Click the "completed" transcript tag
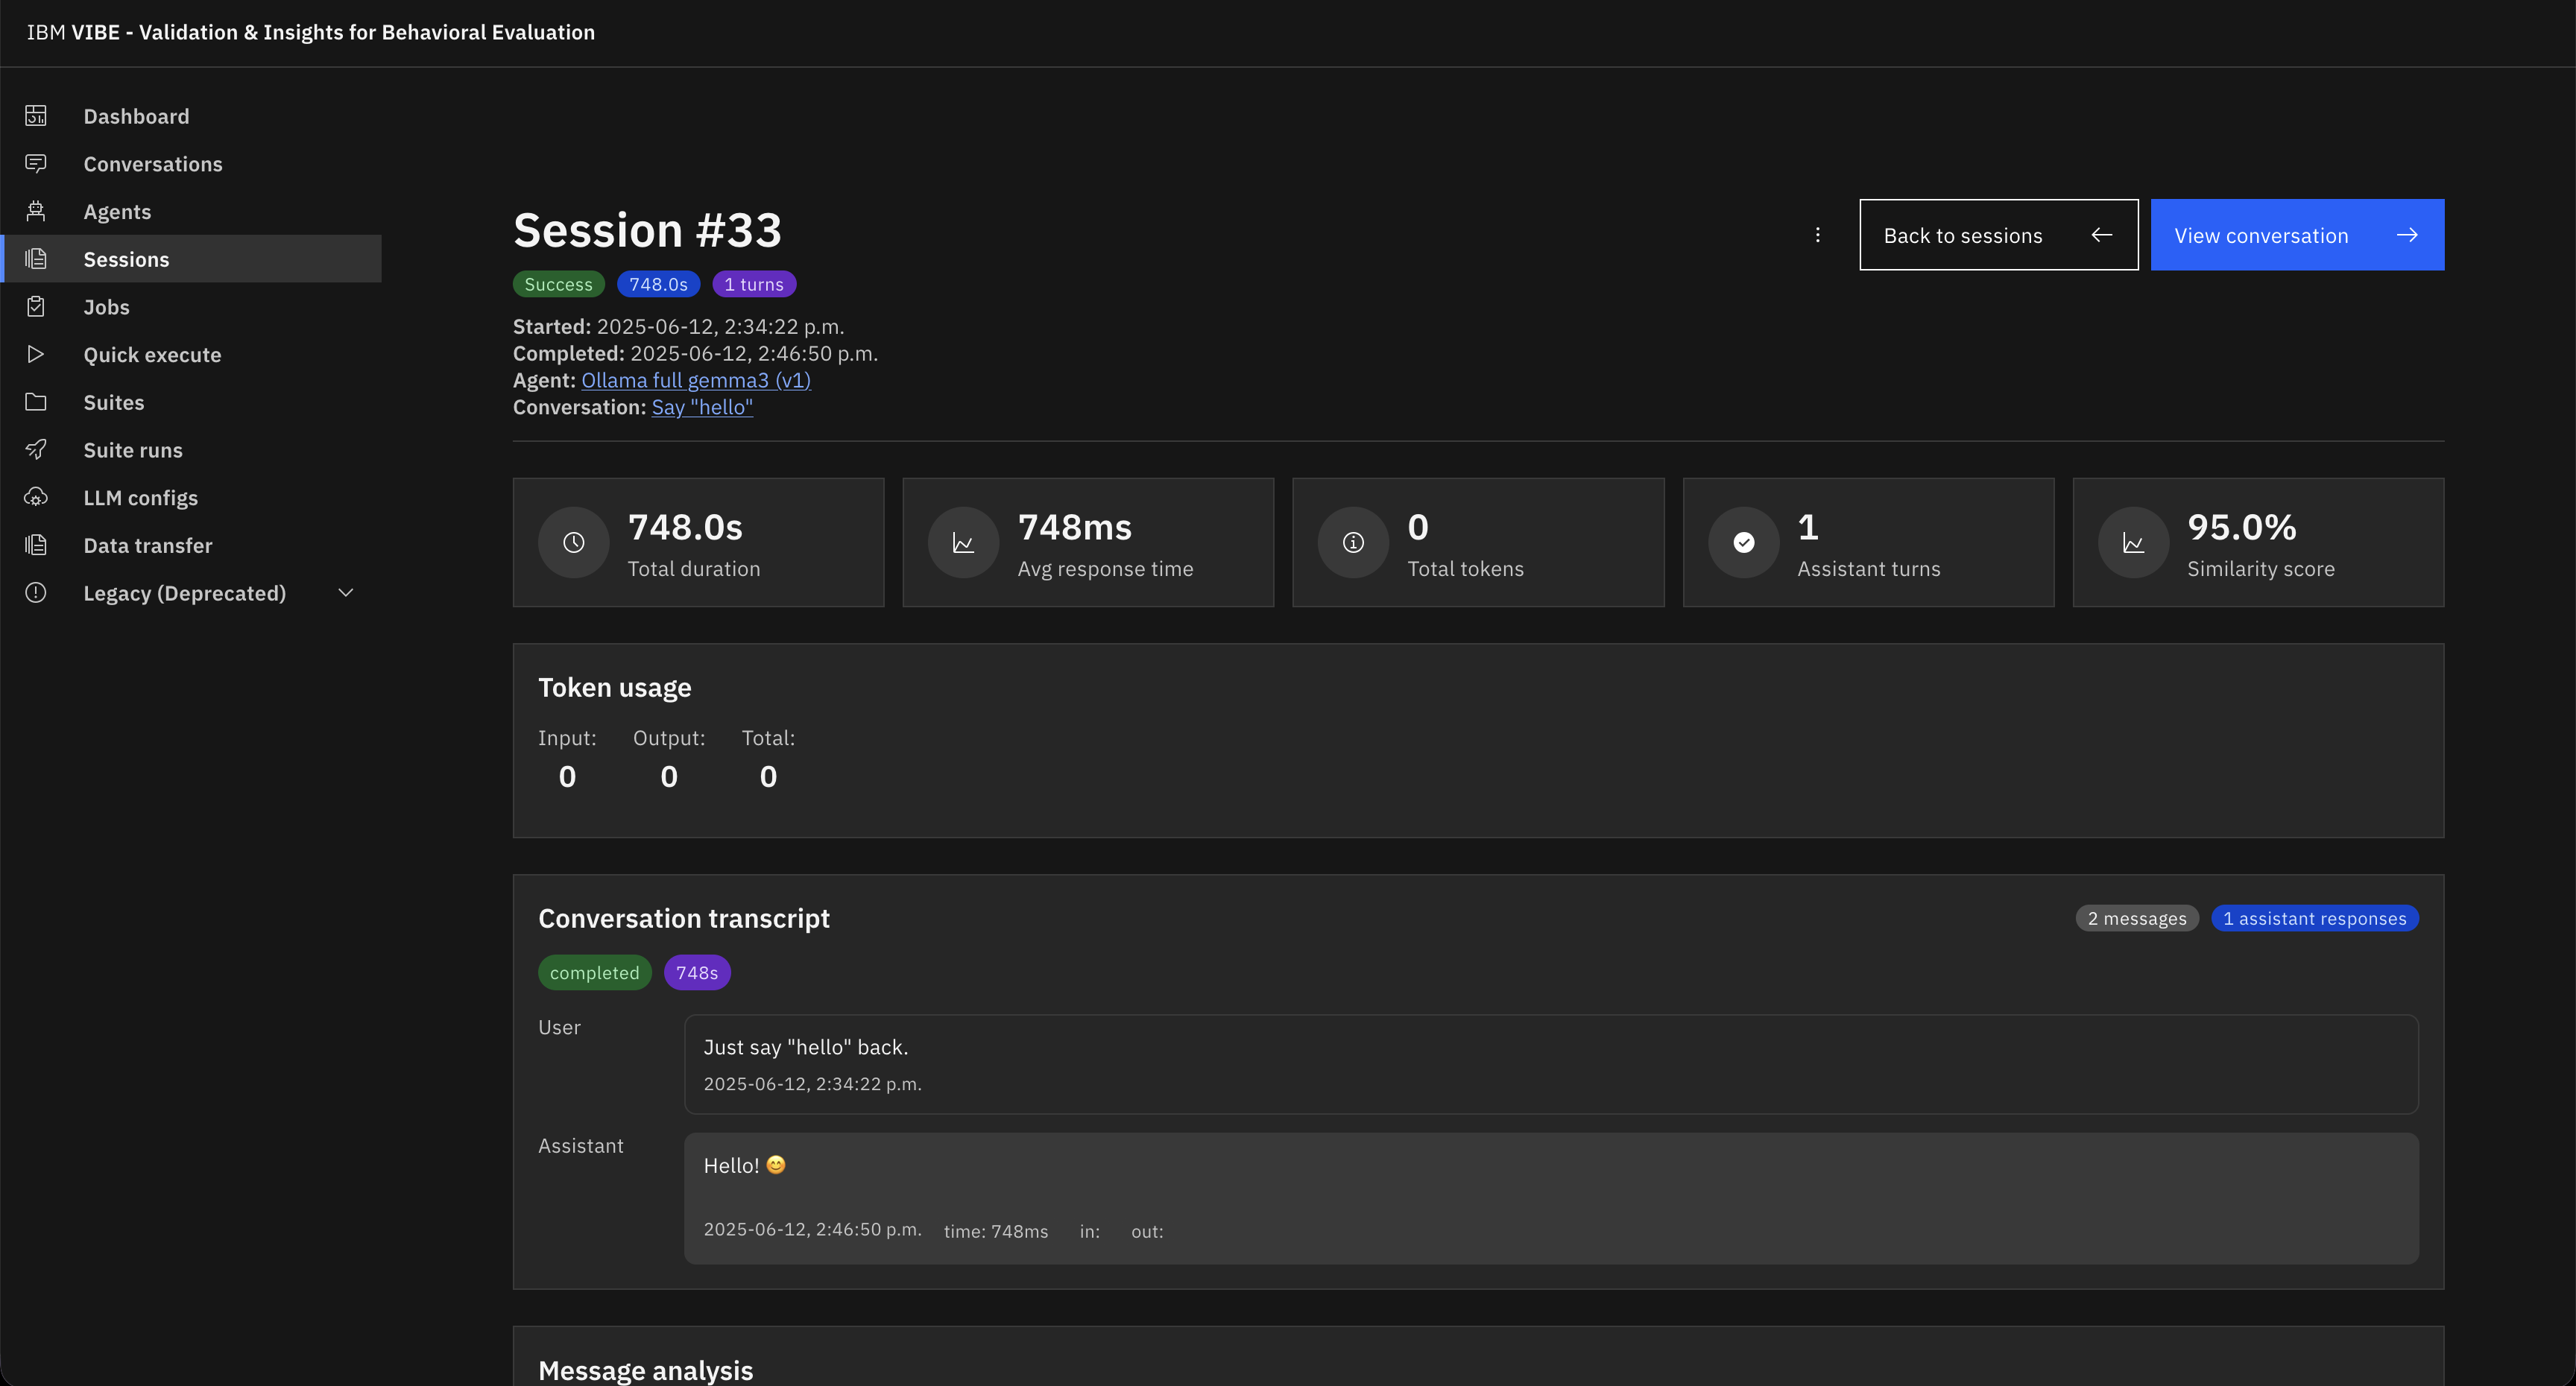Image resolution: width=2576 pixels, height=1386 pixels. pyautogui.click(x=594, y=972)
